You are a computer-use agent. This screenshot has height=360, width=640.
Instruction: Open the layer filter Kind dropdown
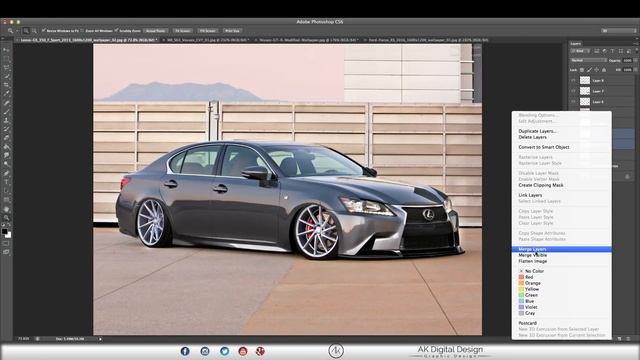click(x=580, y=51)
